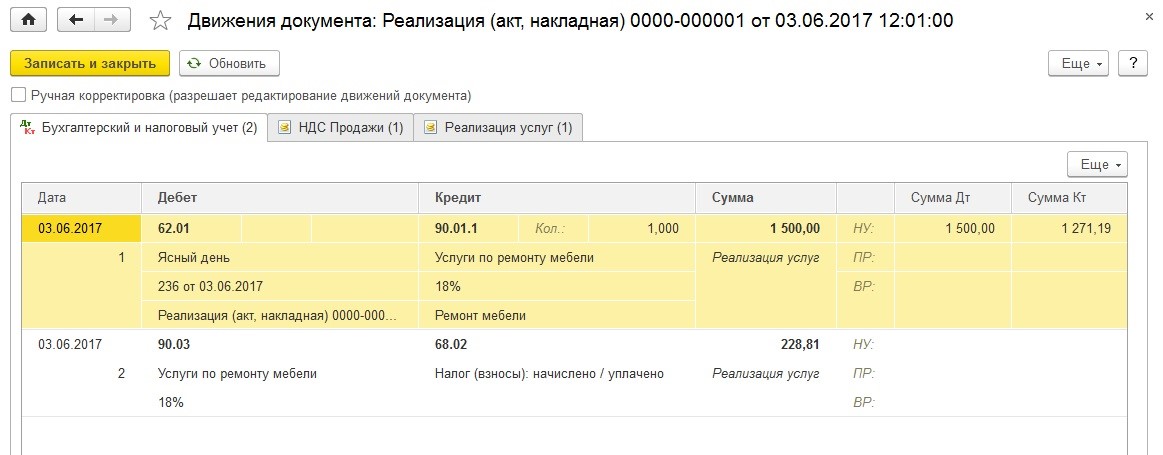The image size is (1163, 455).
Task: Click the Обновить refresh button
Action: point(229,63)
